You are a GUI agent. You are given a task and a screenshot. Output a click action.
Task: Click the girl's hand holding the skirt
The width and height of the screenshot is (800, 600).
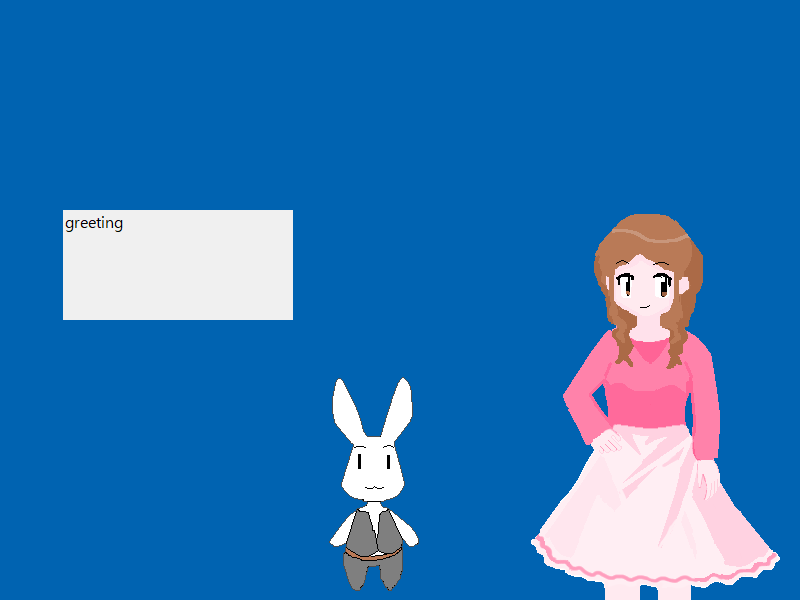click(708, 478)
